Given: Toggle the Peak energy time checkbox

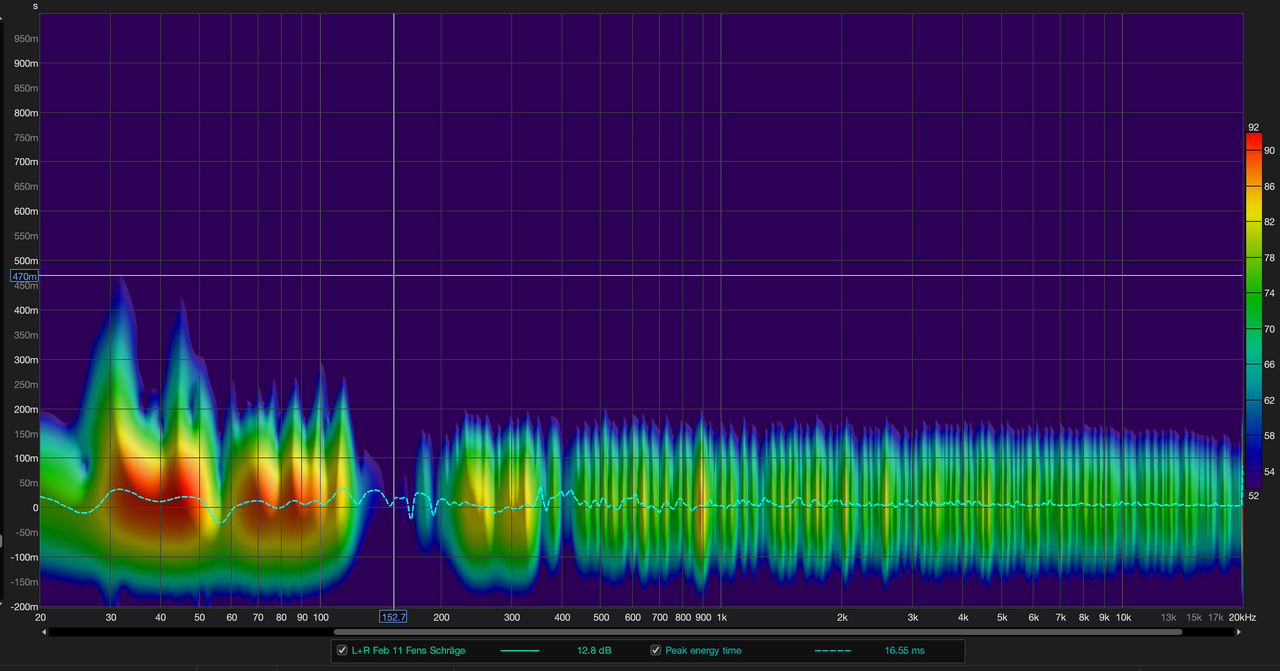Looking at the screenshot, I should pos(656,650).
